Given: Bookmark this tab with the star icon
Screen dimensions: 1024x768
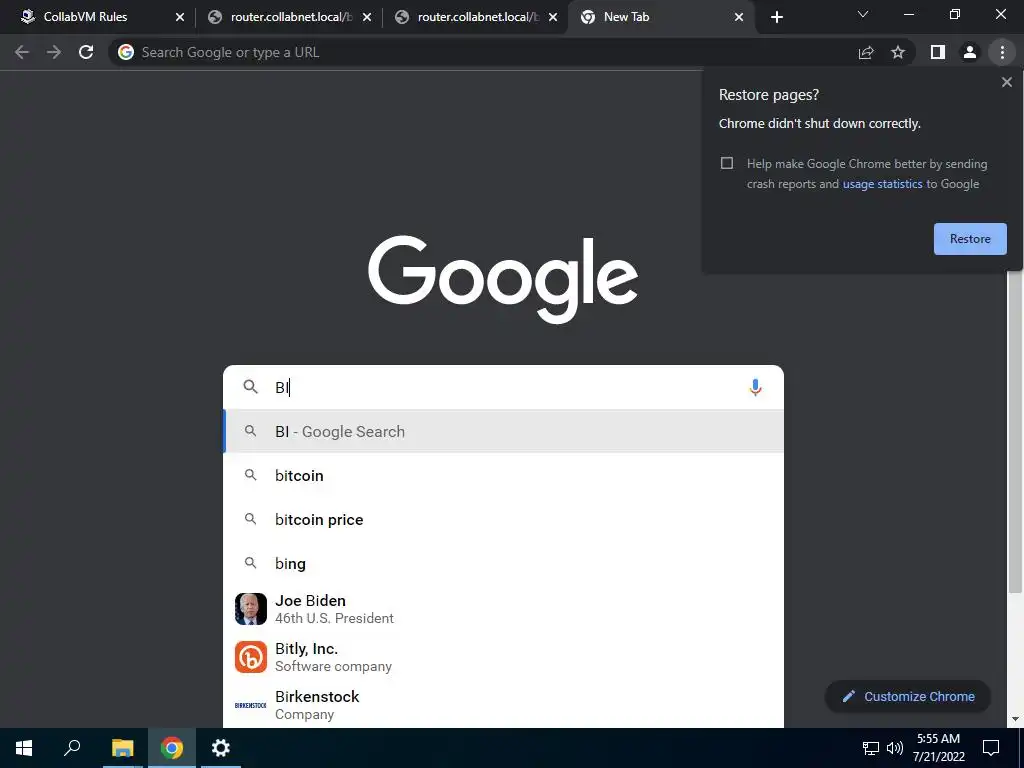Looking at the screenshot, I should (x=898, y=52).
